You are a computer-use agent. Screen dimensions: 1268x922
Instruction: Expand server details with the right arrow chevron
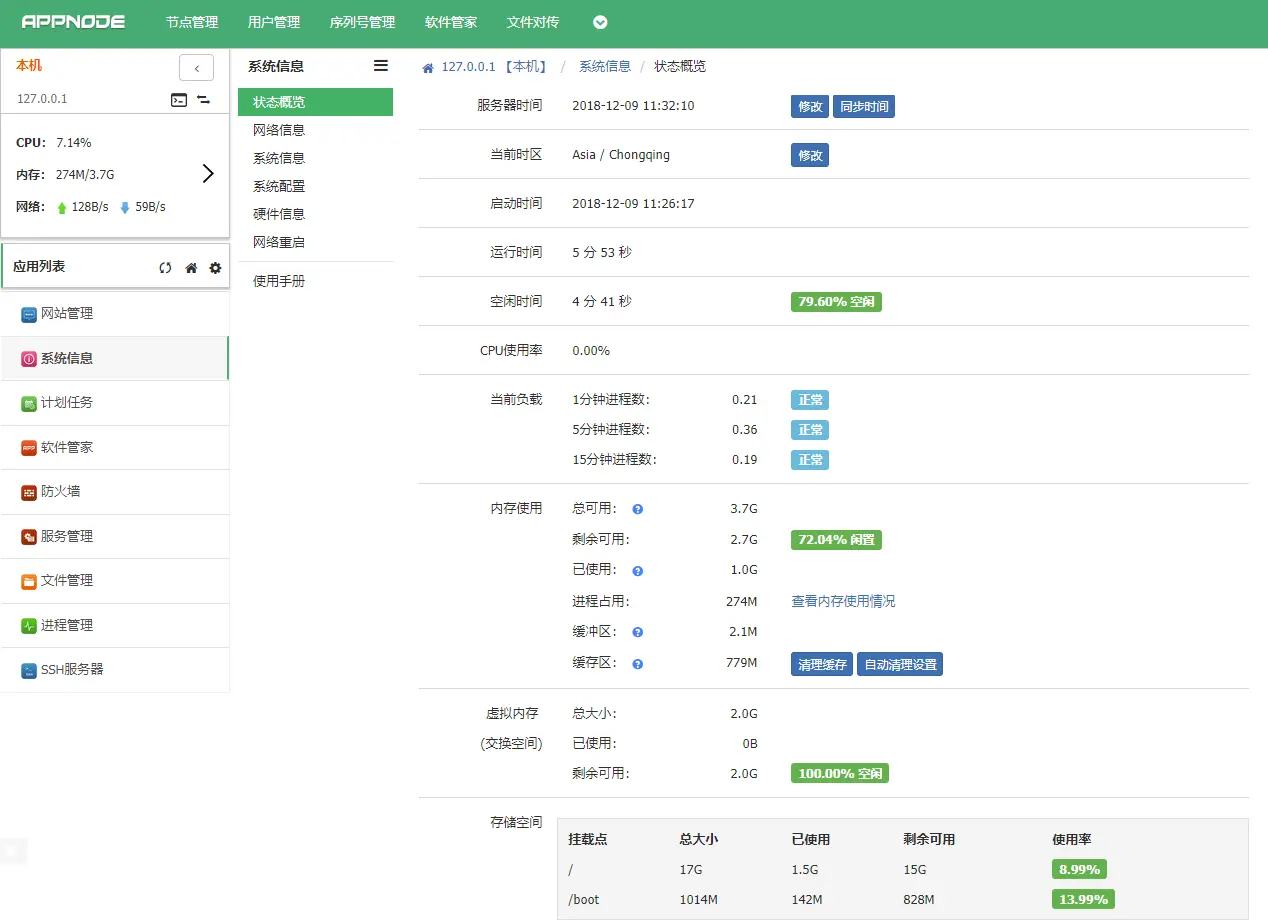pos(208,172)
